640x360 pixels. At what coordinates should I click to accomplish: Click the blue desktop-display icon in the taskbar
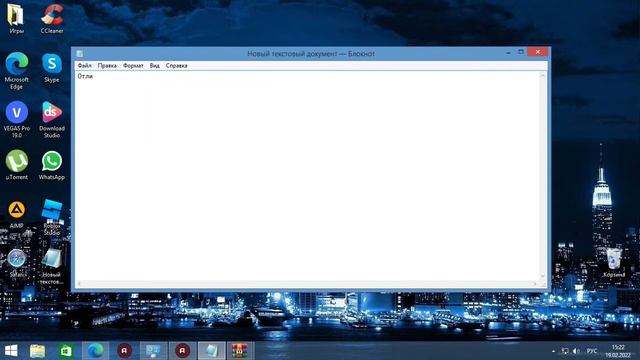153,351
